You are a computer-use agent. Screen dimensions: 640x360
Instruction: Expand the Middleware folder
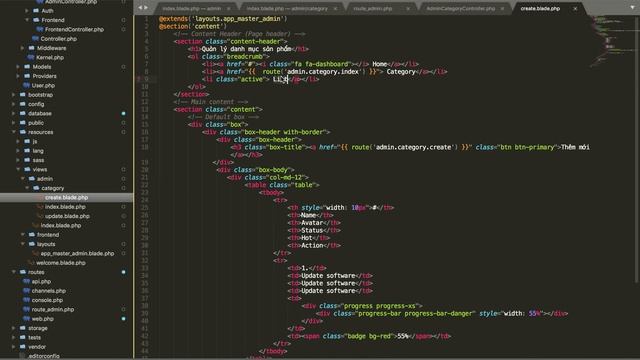[x=22, y=48]
